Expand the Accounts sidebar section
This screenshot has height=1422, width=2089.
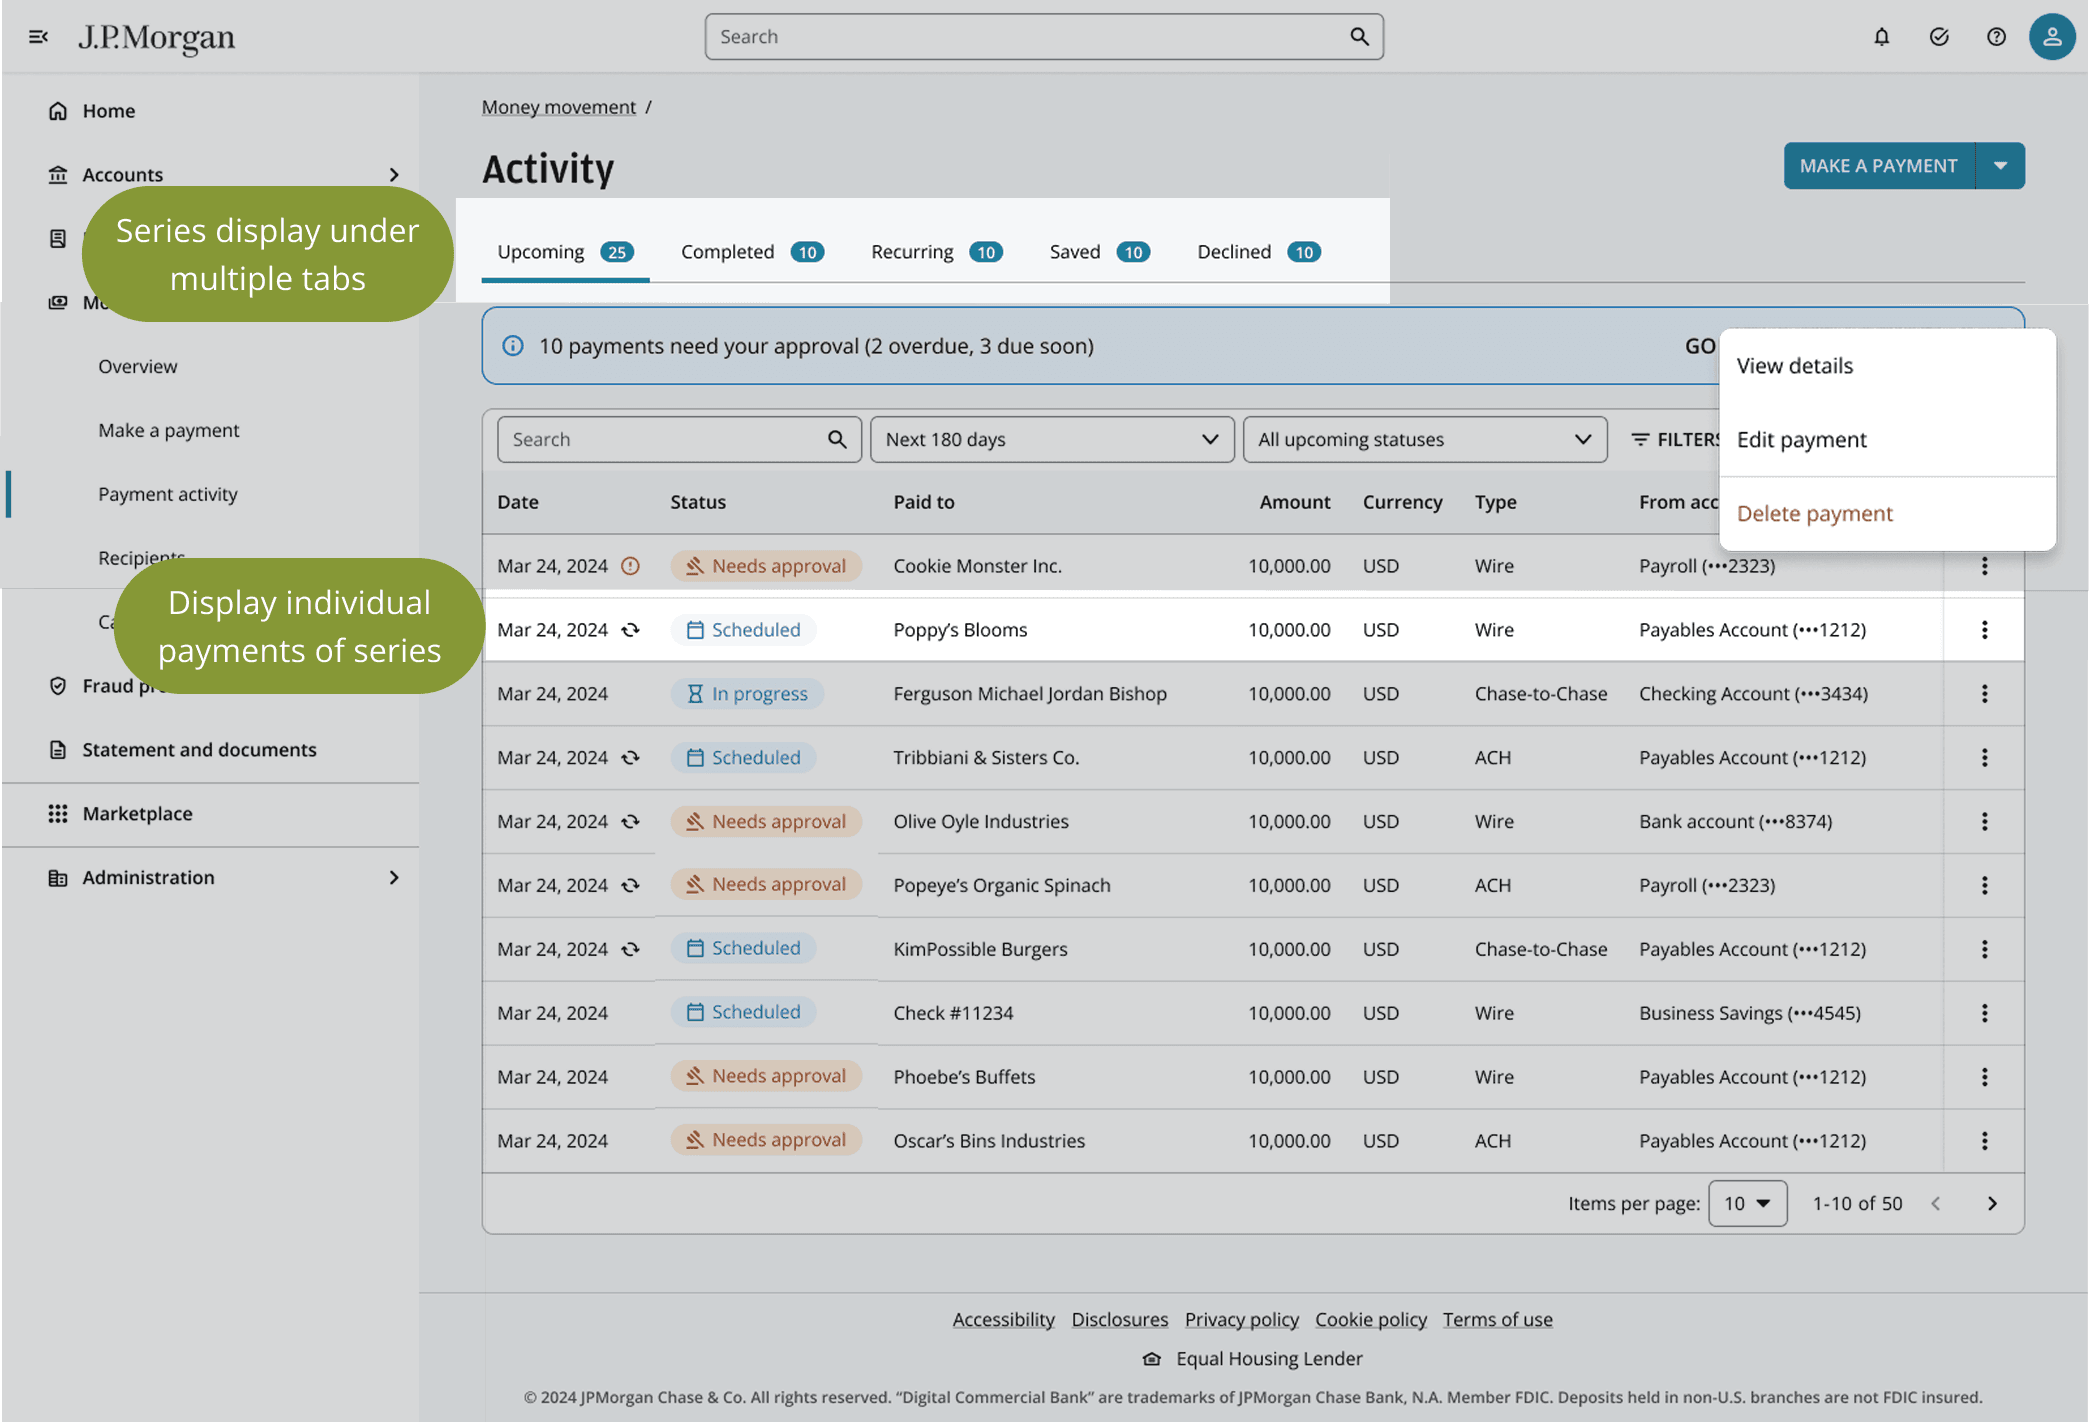[x=394, y=175]
